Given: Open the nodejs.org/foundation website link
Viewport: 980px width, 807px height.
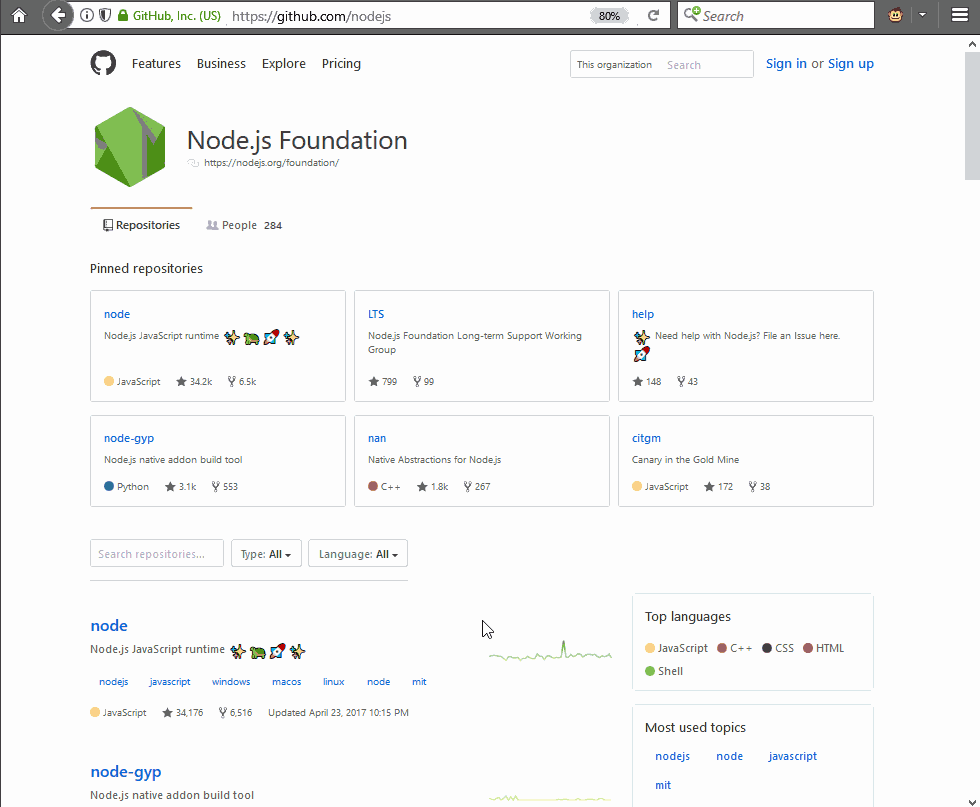Looking at the screenshot, I should tap(271, 163).
